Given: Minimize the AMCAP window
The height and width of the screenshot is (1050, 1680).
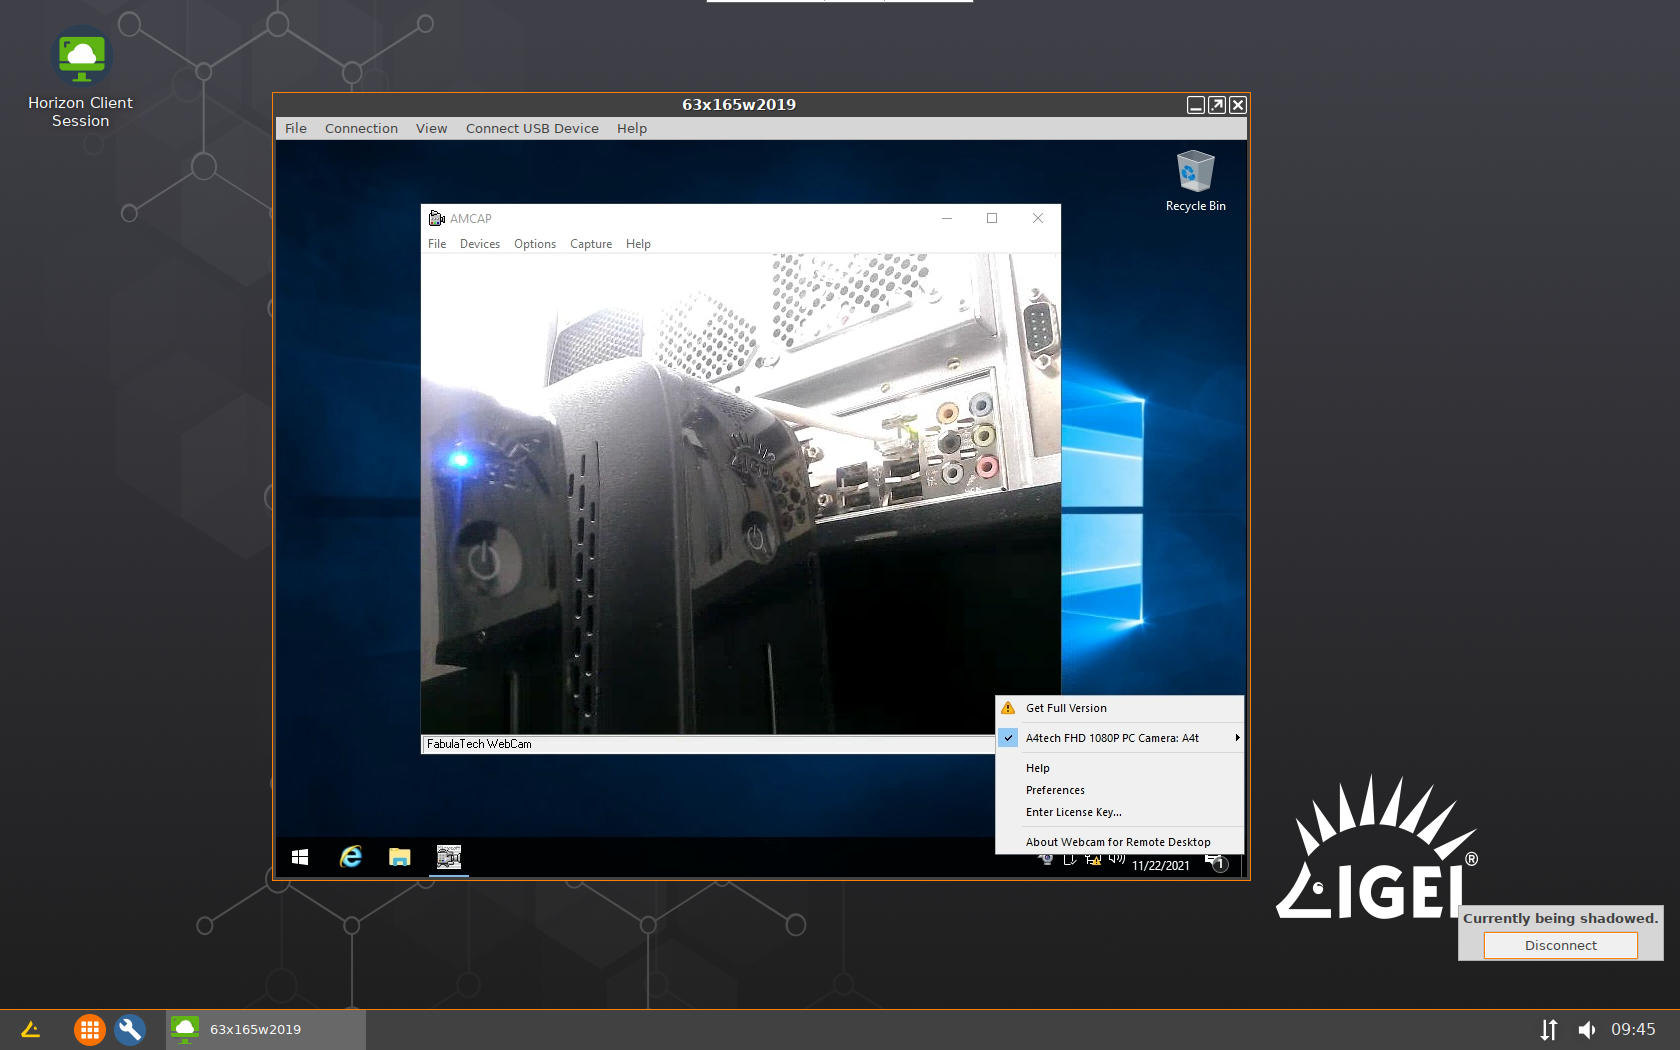Looking at the screenshot, I should 946,218.
